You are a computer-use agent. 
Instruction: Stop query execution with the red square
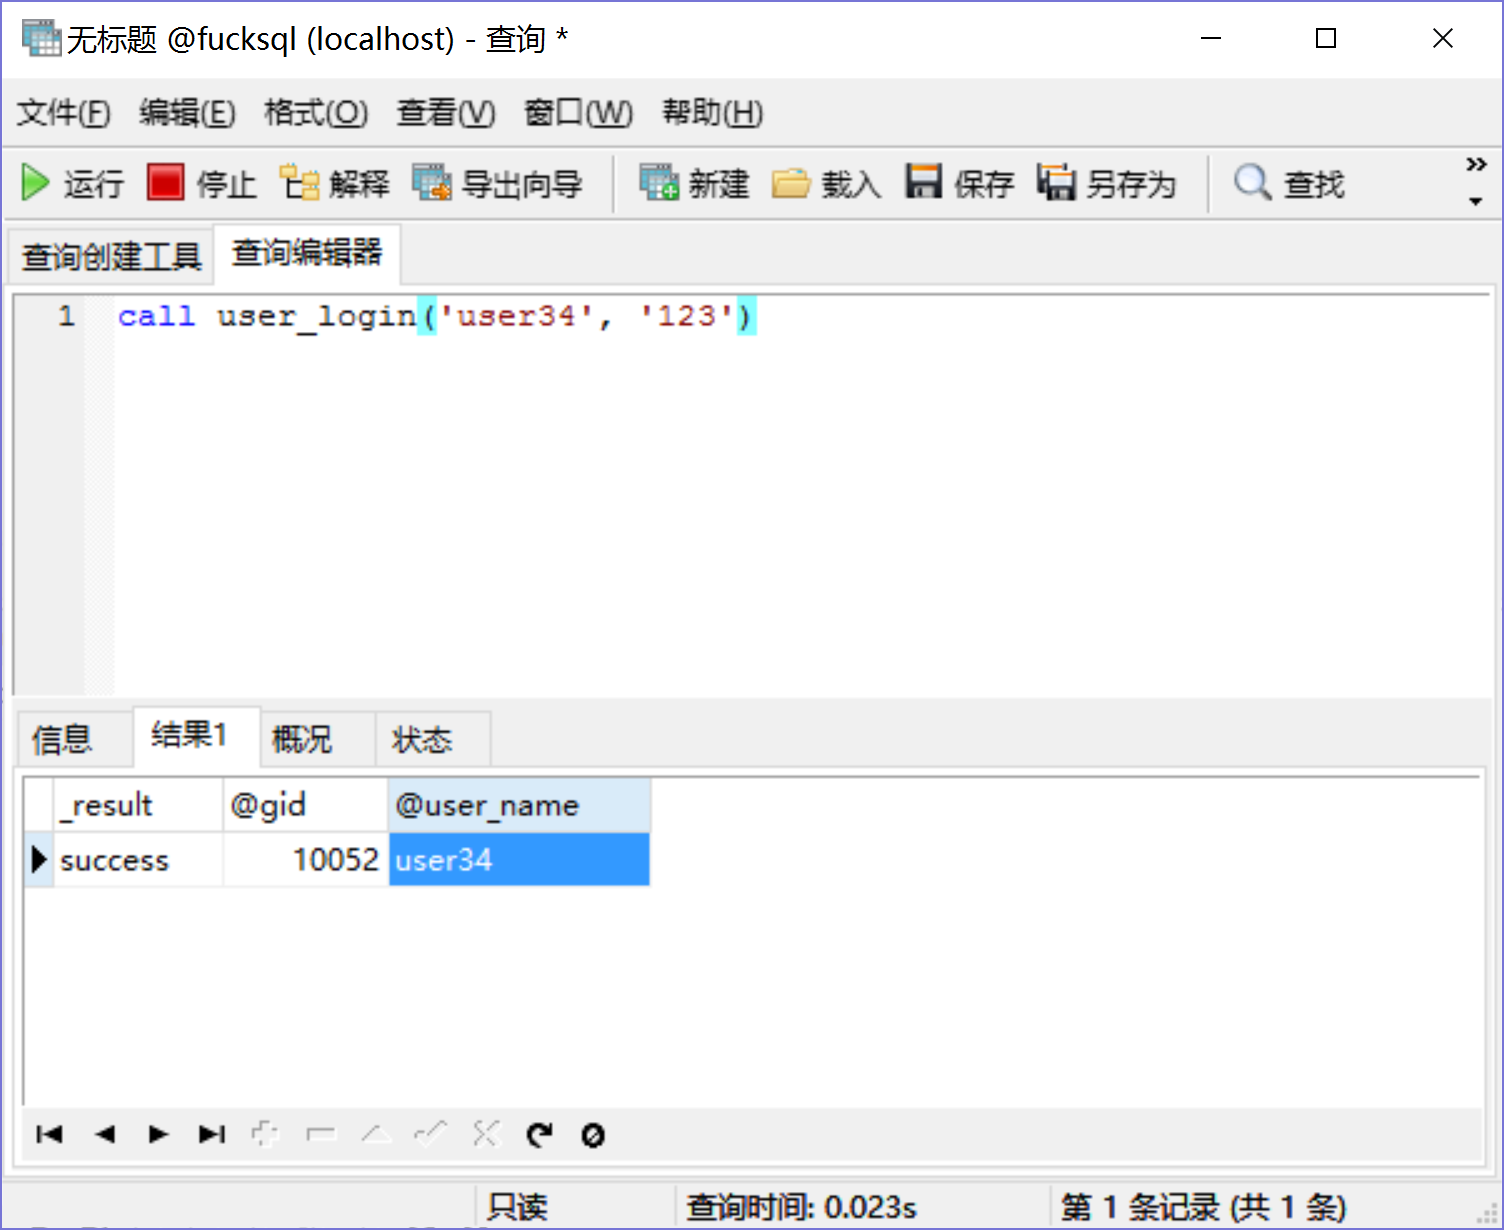[x=165, y=183]
